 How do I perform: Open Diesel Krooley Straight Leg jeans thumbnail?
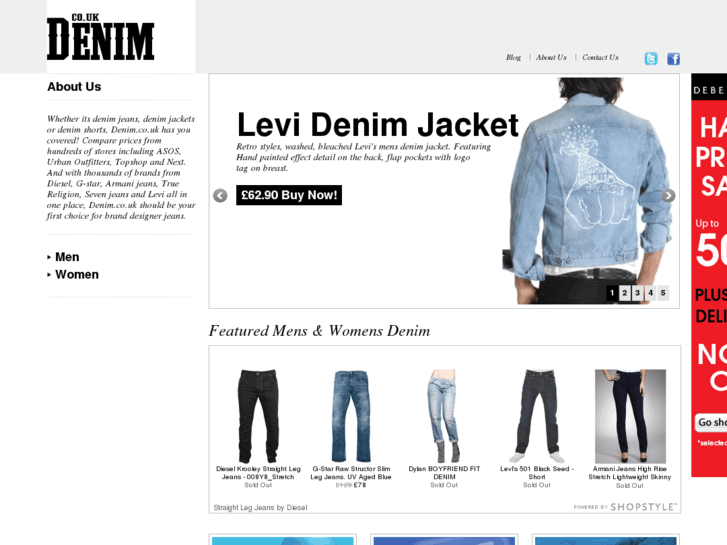click(x=258, y=416)
